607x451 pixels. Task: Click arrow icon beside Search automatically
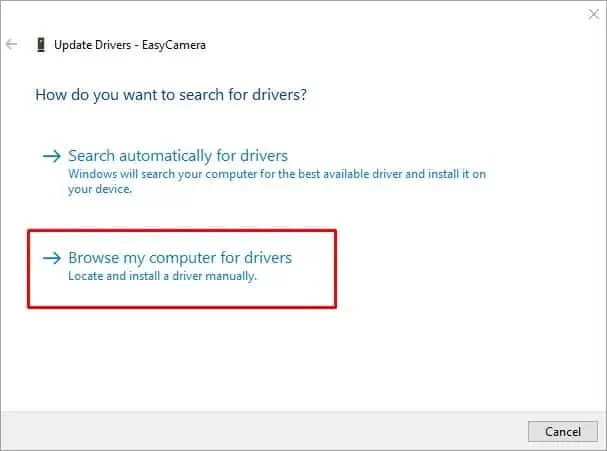point(52,156)
